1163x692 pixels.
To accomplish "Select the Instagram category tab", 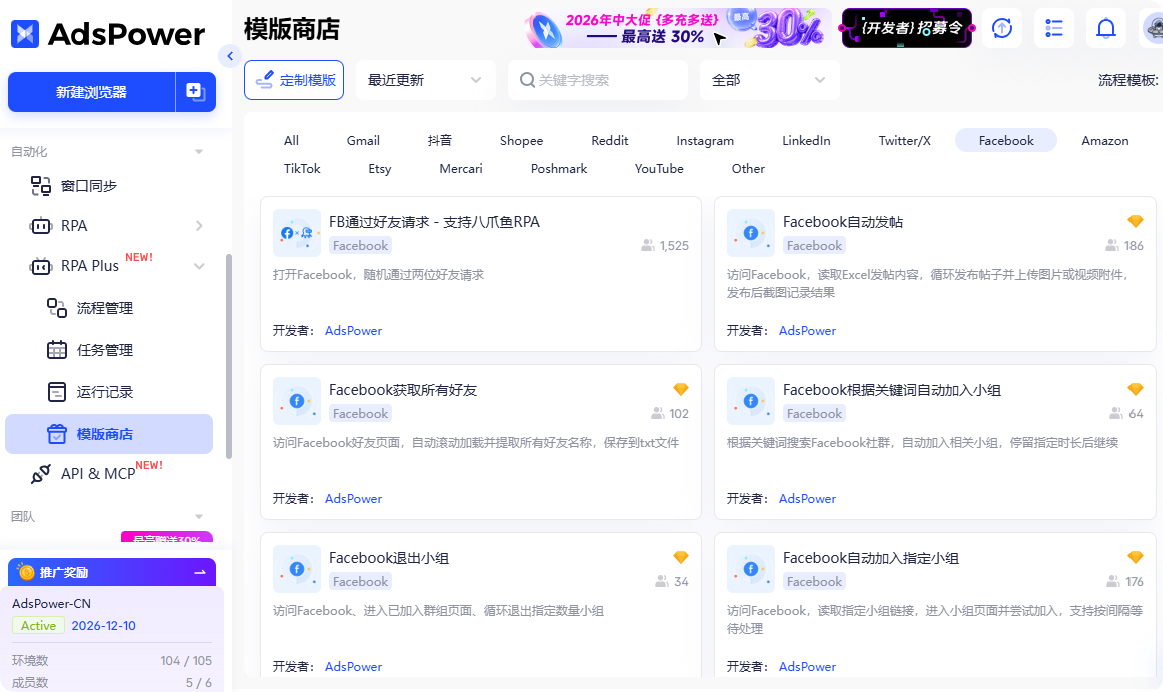I will [x=705, y=140].
